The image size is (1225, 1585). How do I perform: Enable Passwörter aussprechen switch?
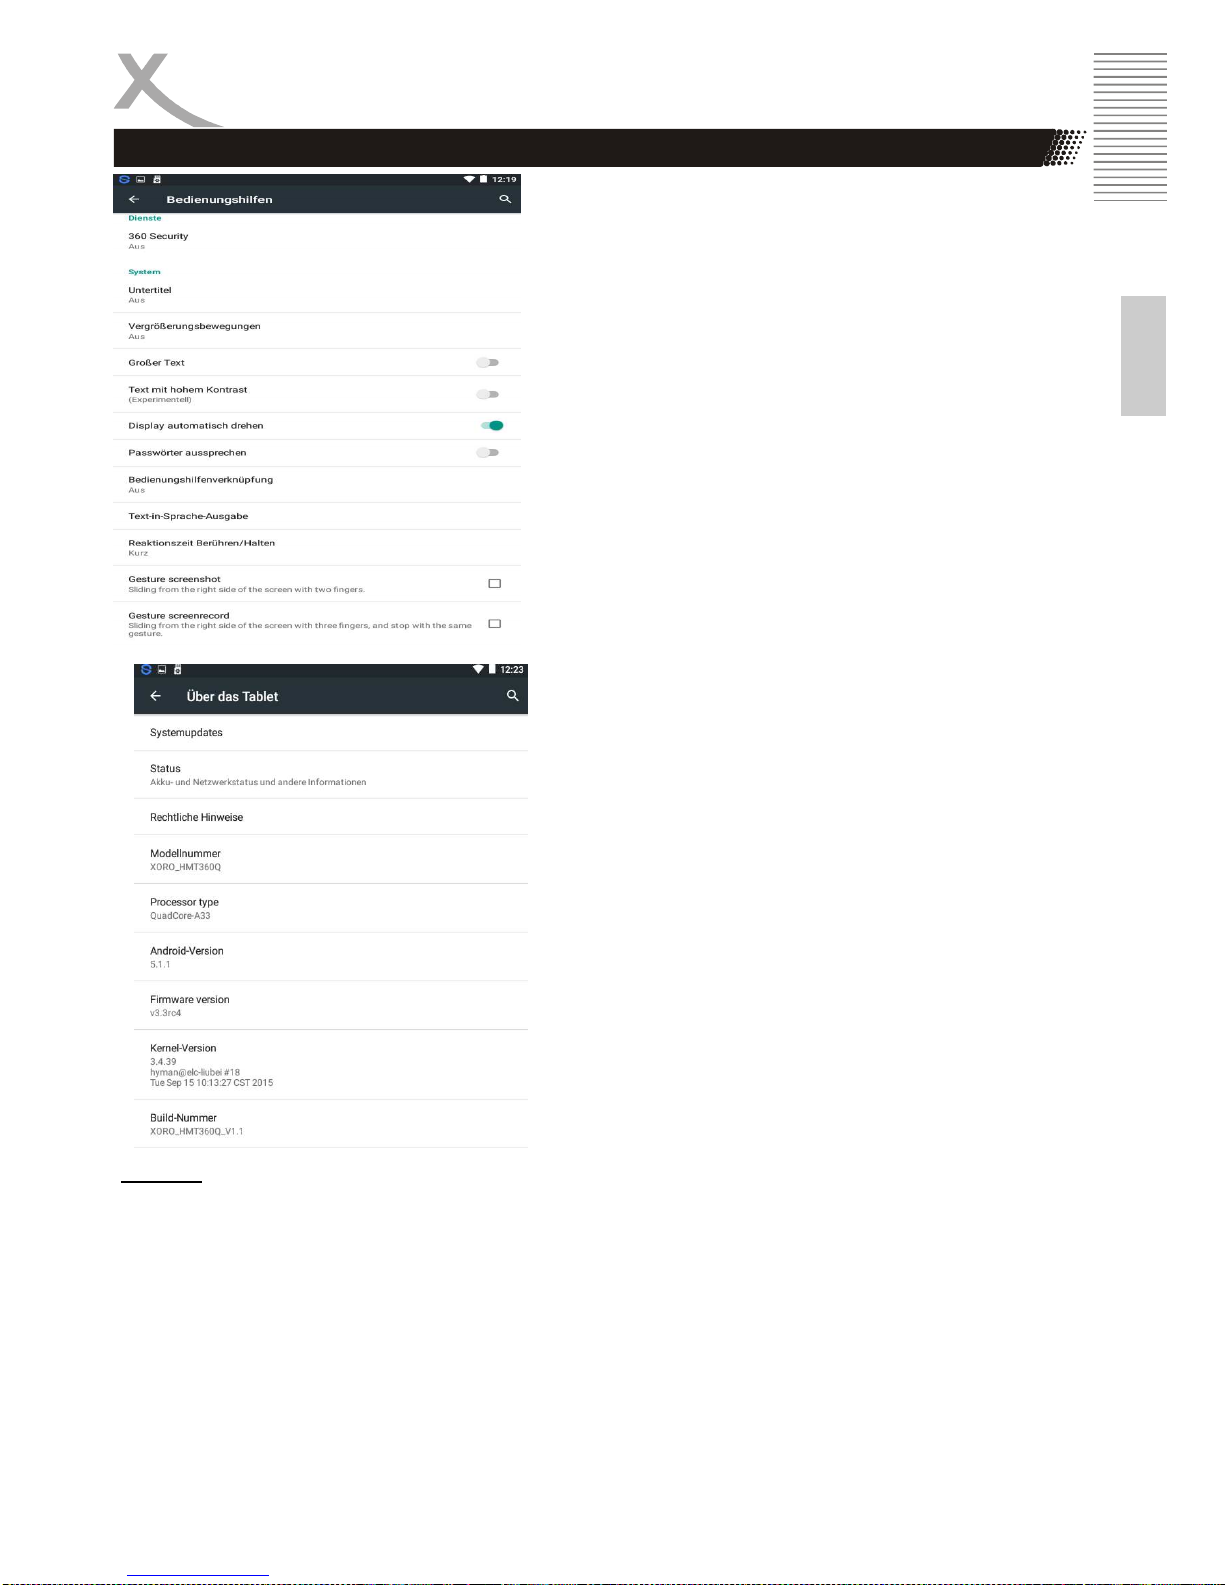[x=488, y=452]
